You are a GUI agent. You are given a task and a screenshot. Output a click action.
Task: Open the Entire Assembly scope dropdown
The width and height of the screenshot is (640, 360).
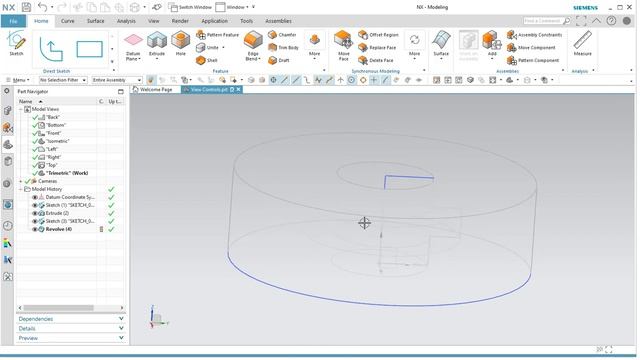tap(117, 80)
